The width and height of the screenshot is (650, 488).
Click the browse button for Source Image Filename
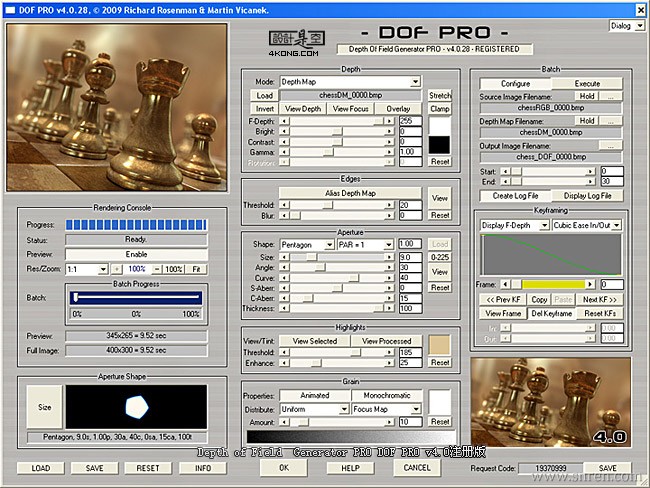609,96
